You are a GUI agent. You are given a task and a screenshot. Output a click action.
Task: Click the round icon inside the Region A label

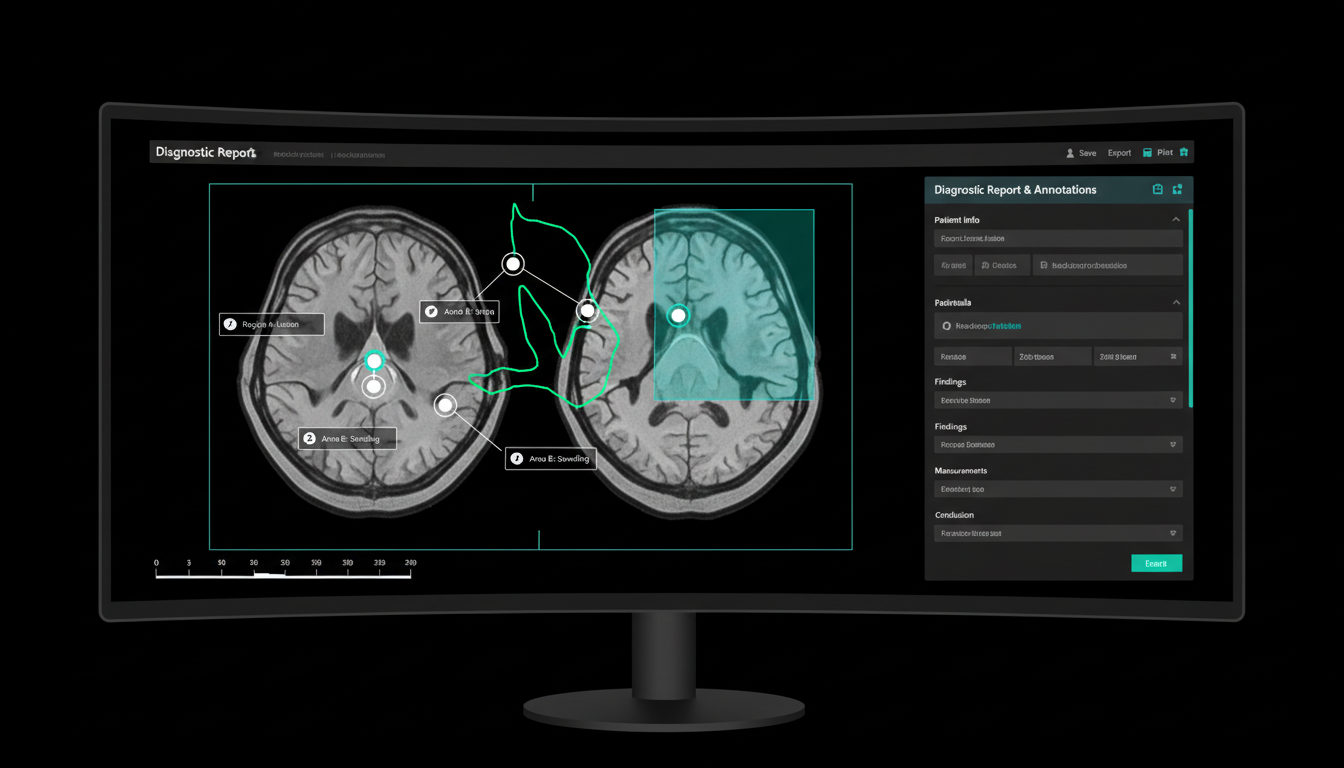(230, 324)
